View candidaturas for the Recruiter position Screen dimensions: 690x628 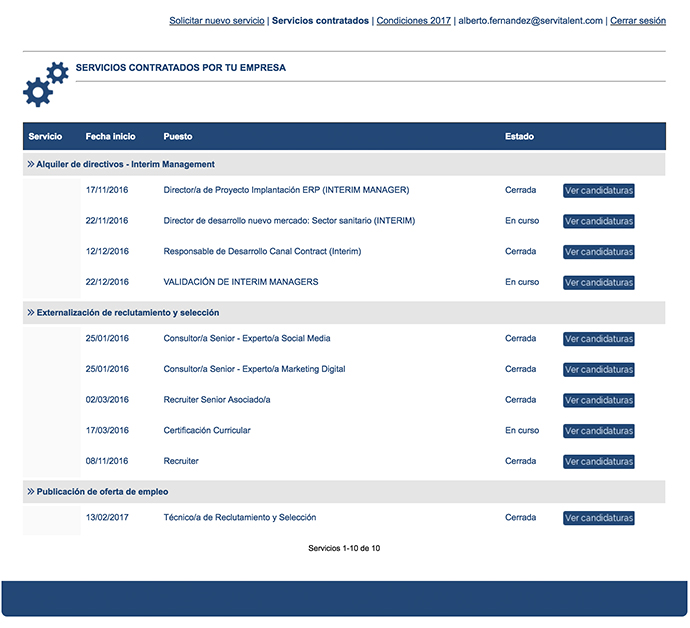(x=598, y=462)
